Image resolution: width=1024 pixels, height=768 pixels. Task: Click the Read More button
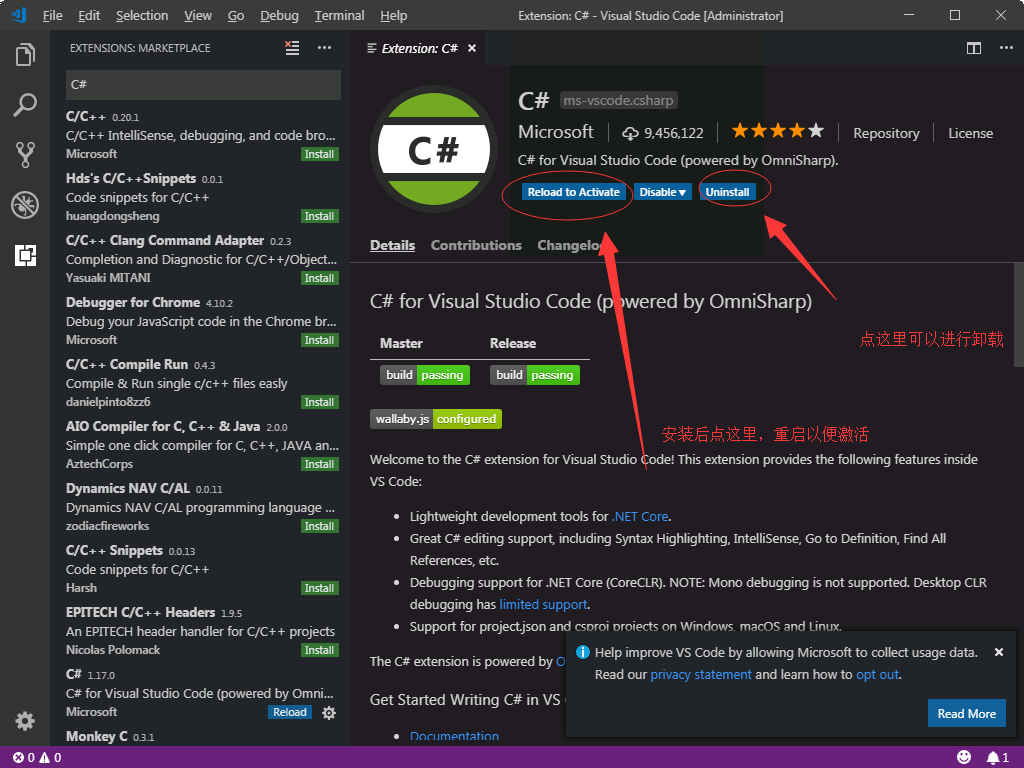tap(967, 714)
